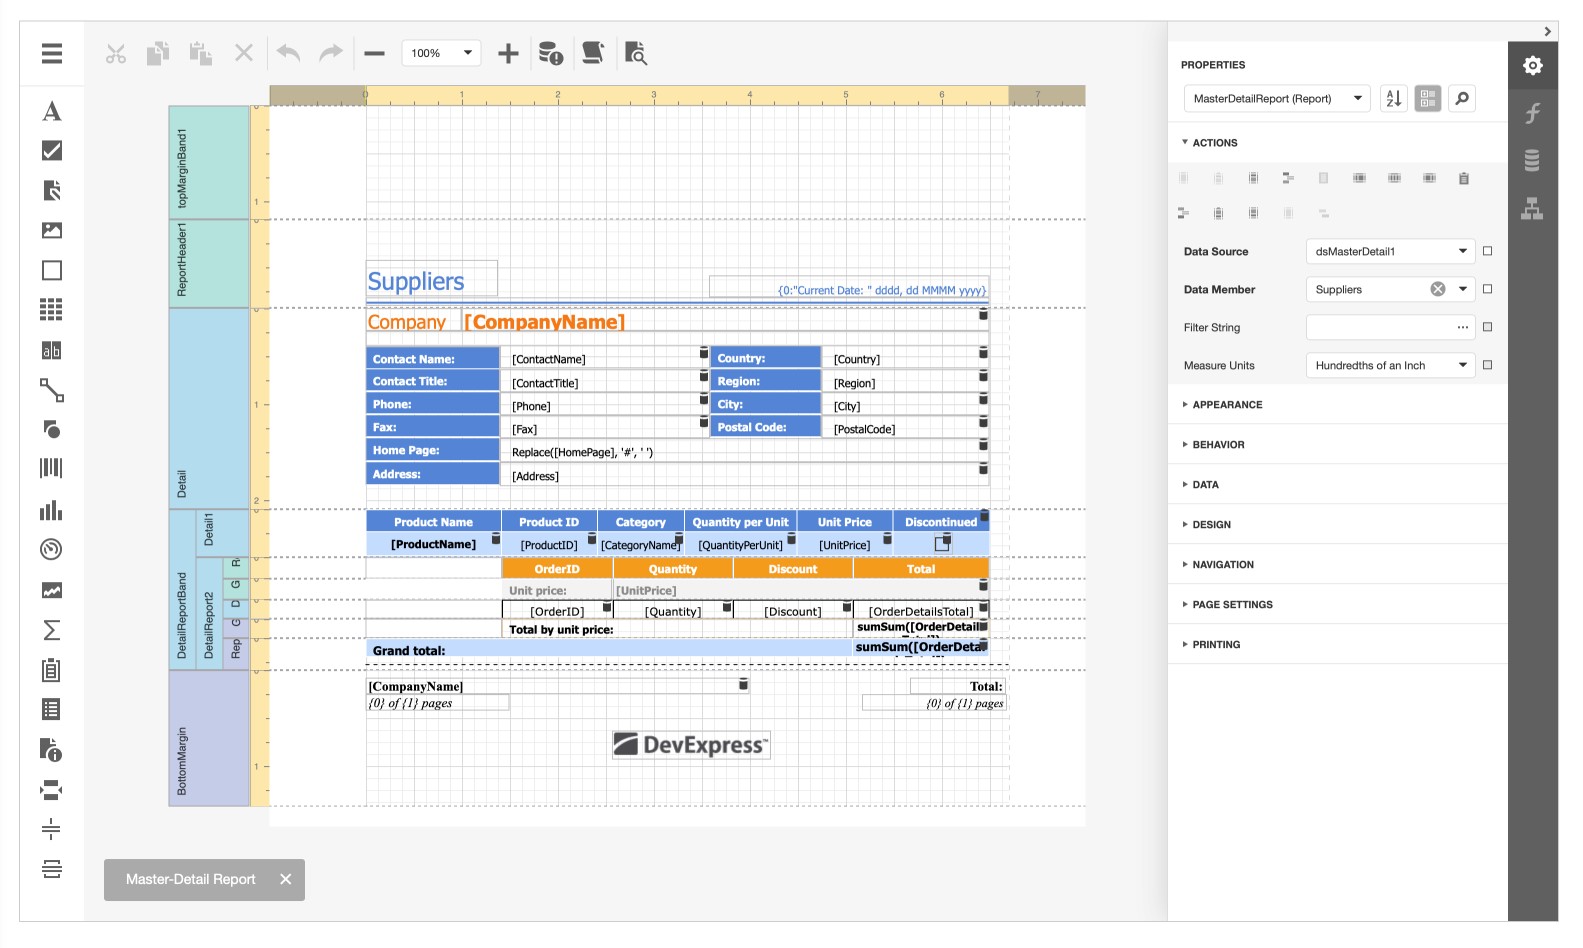The height and width of the screenshot is (948, 1583).
Task: Select the Line tool in toolbox
Action: (52, 390)
